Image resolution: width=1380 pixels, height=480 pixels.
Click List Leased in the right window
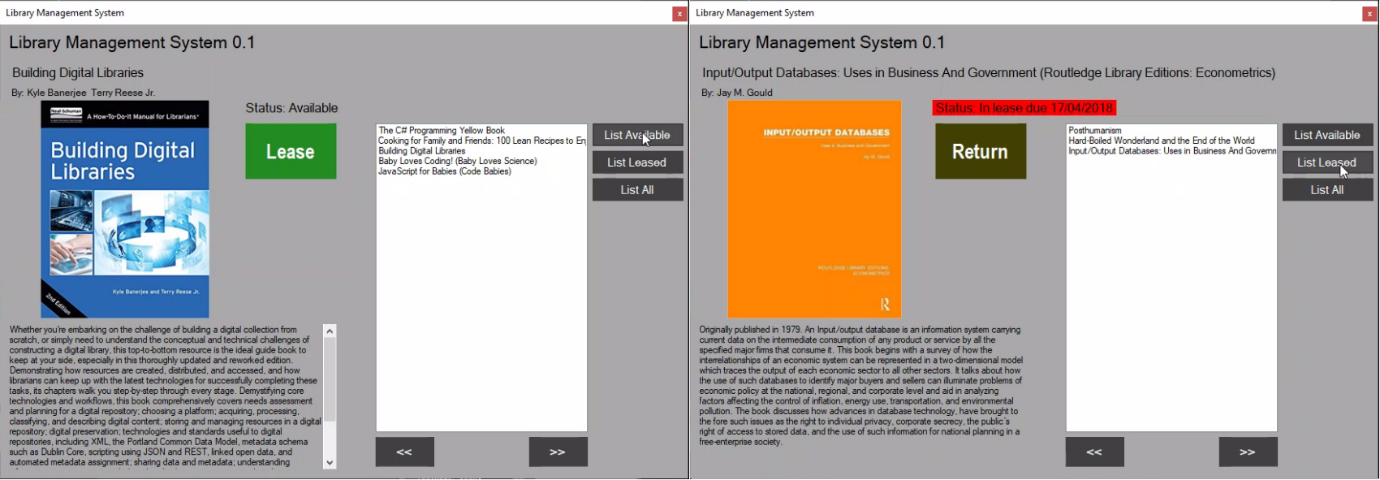click(1328, 162)
